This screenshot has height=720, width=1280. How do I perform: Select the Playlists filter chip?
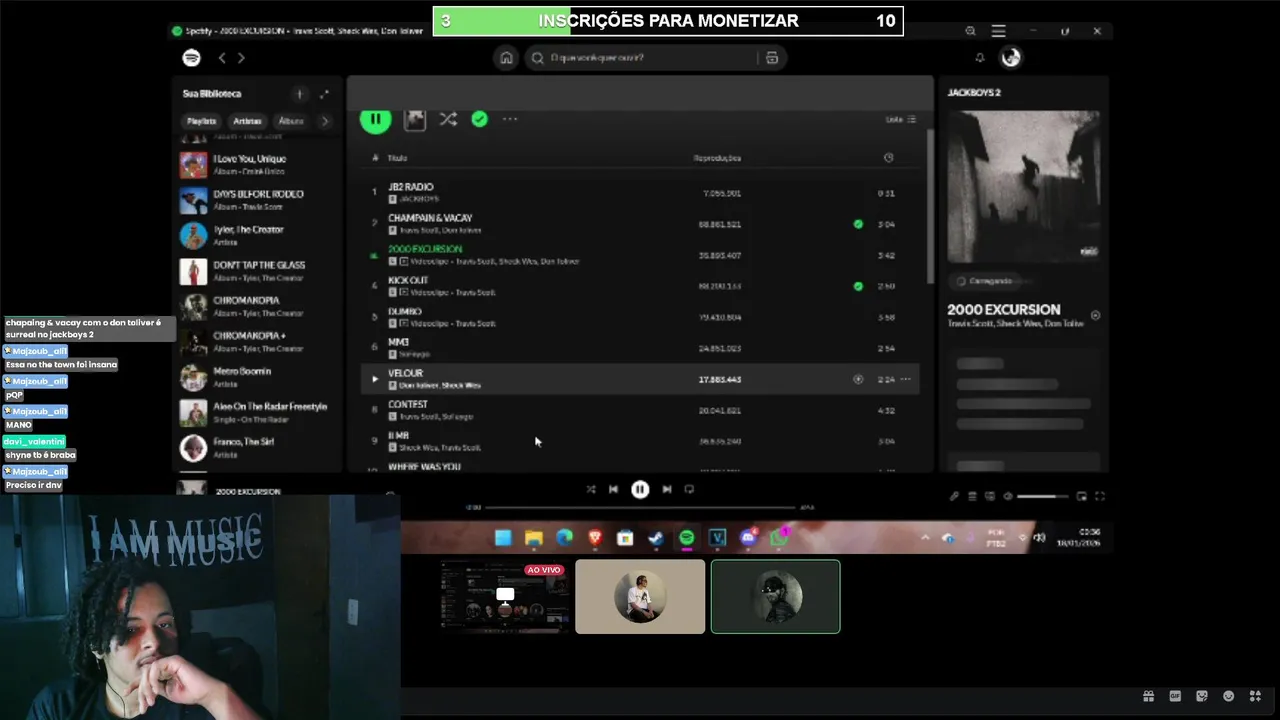pyautogui.click(x=201, y=121)
